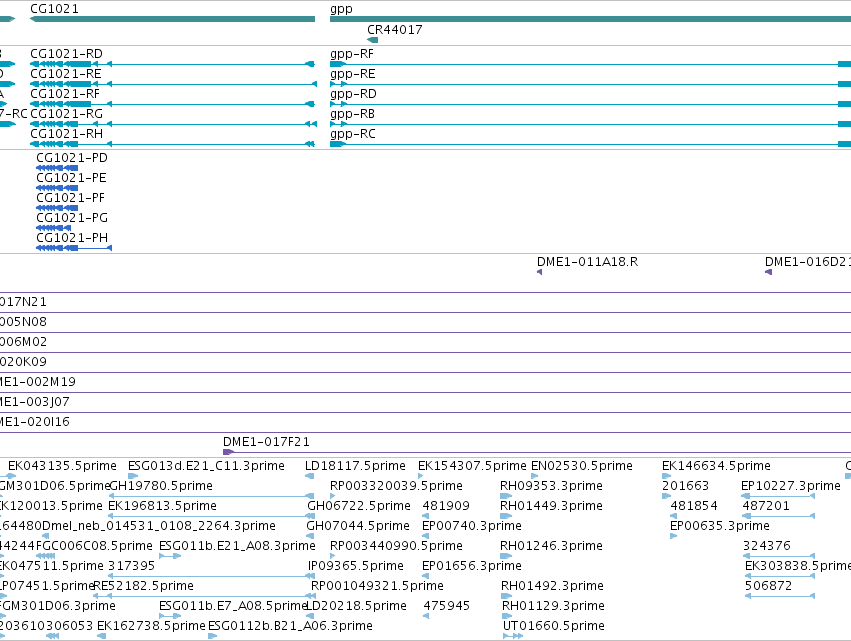Open transcript gpp-RD

[353, 94]
